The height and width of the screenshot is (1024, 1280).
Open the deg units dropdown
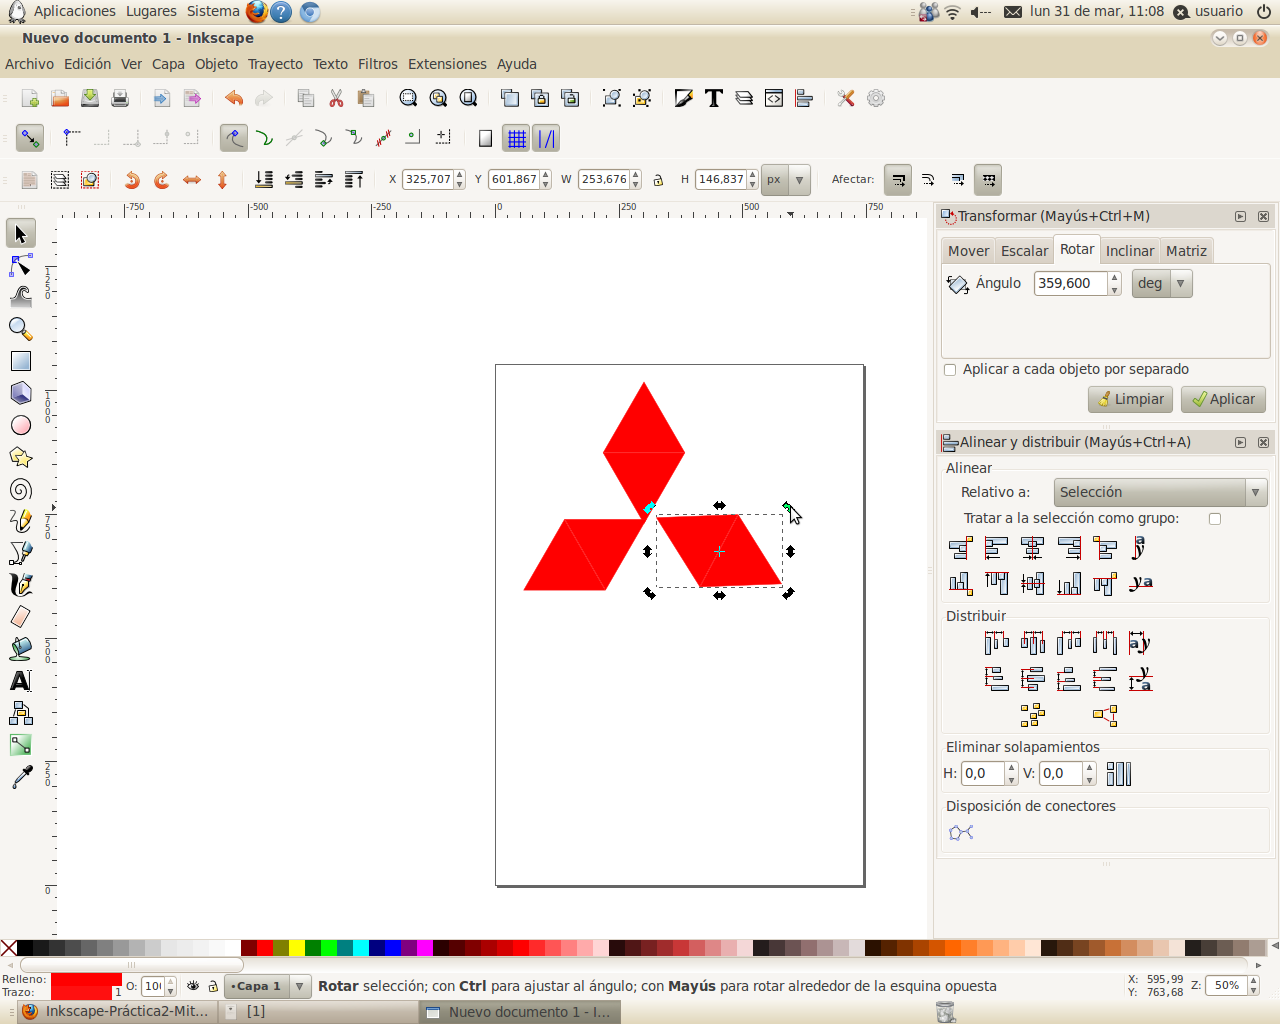click(x=1181, y=283)
